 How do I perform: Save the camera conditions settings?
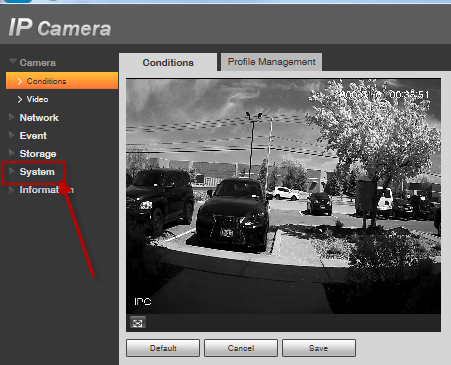(319, 348)
